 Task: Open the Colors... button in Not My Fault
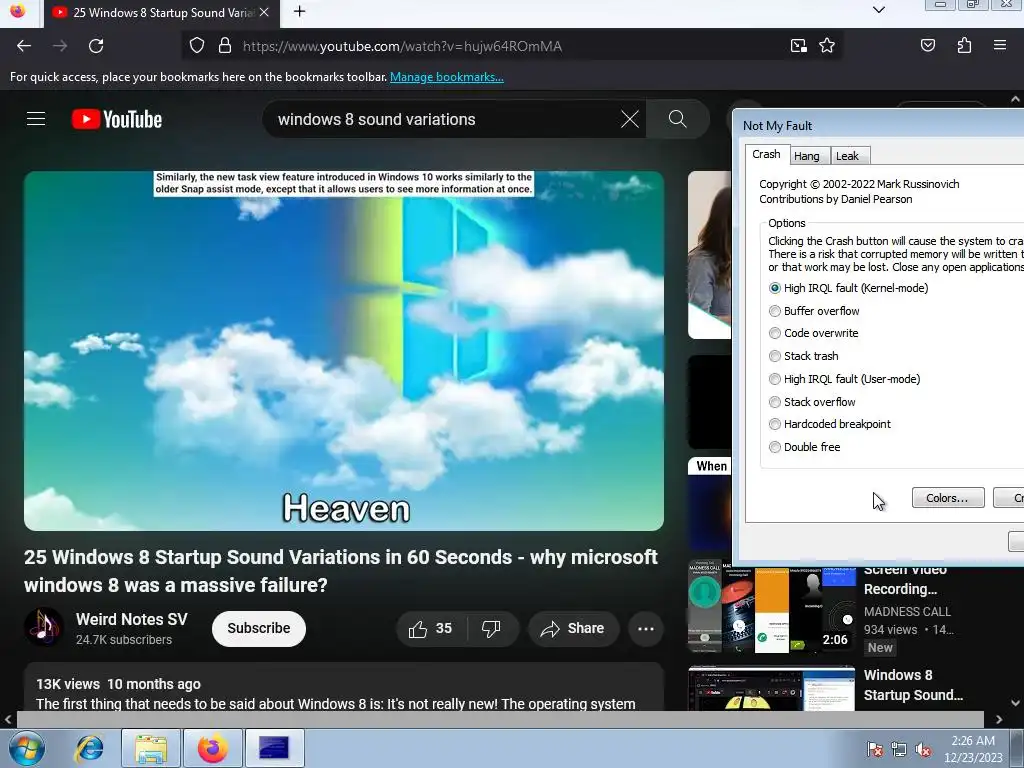point(948,498)
